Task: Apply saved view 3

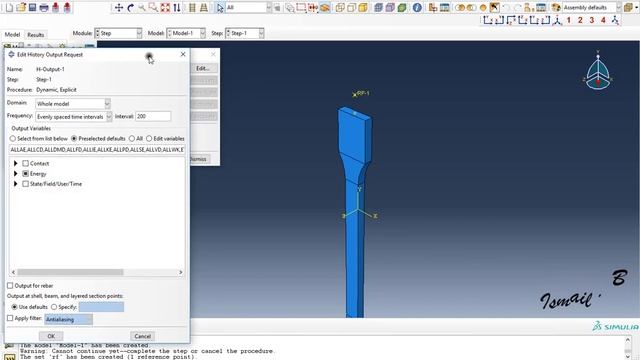Action: [x=591, y=20]
